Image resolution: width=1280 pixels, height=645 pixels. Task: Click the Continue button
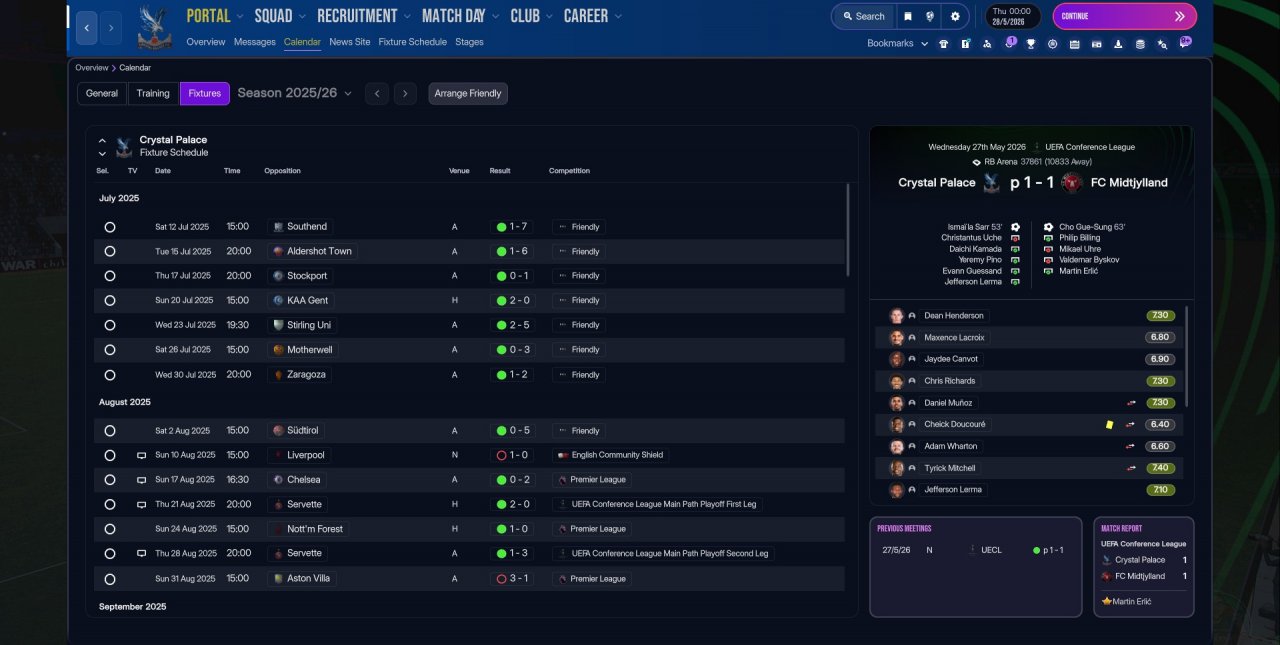click(x=1124, y=16)
